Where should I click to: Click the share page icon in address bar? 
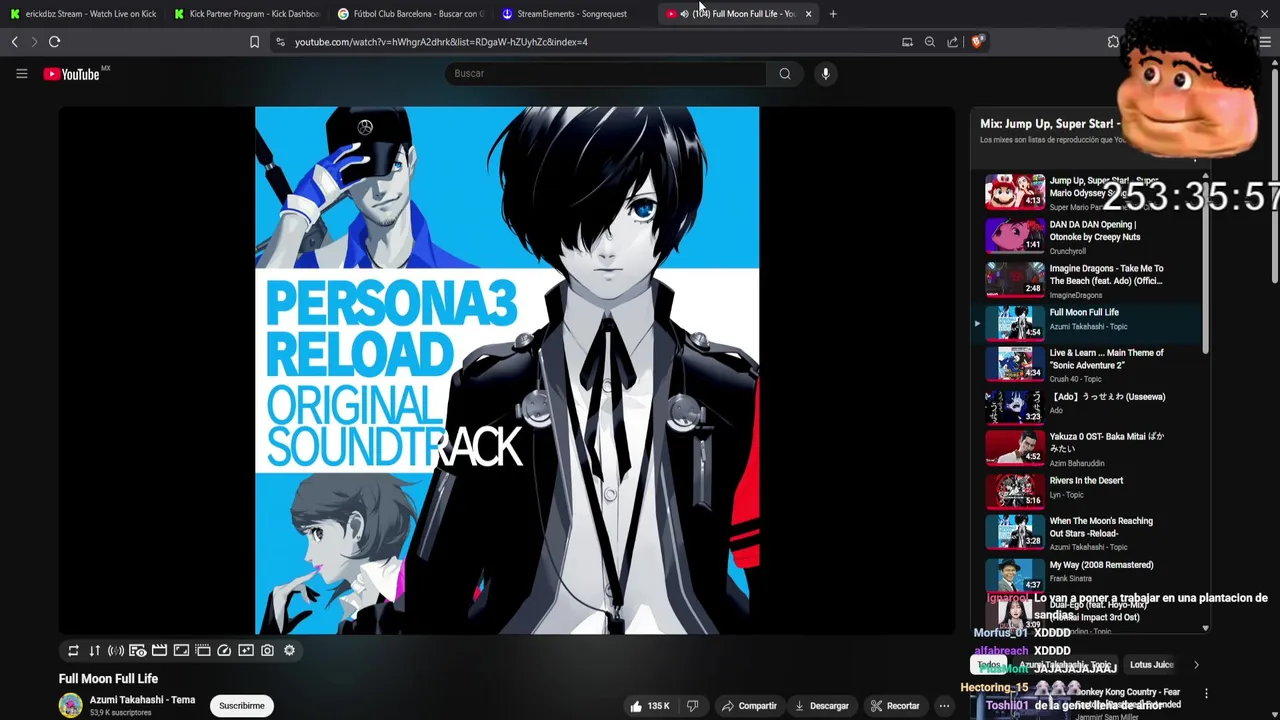coord(952,42)
